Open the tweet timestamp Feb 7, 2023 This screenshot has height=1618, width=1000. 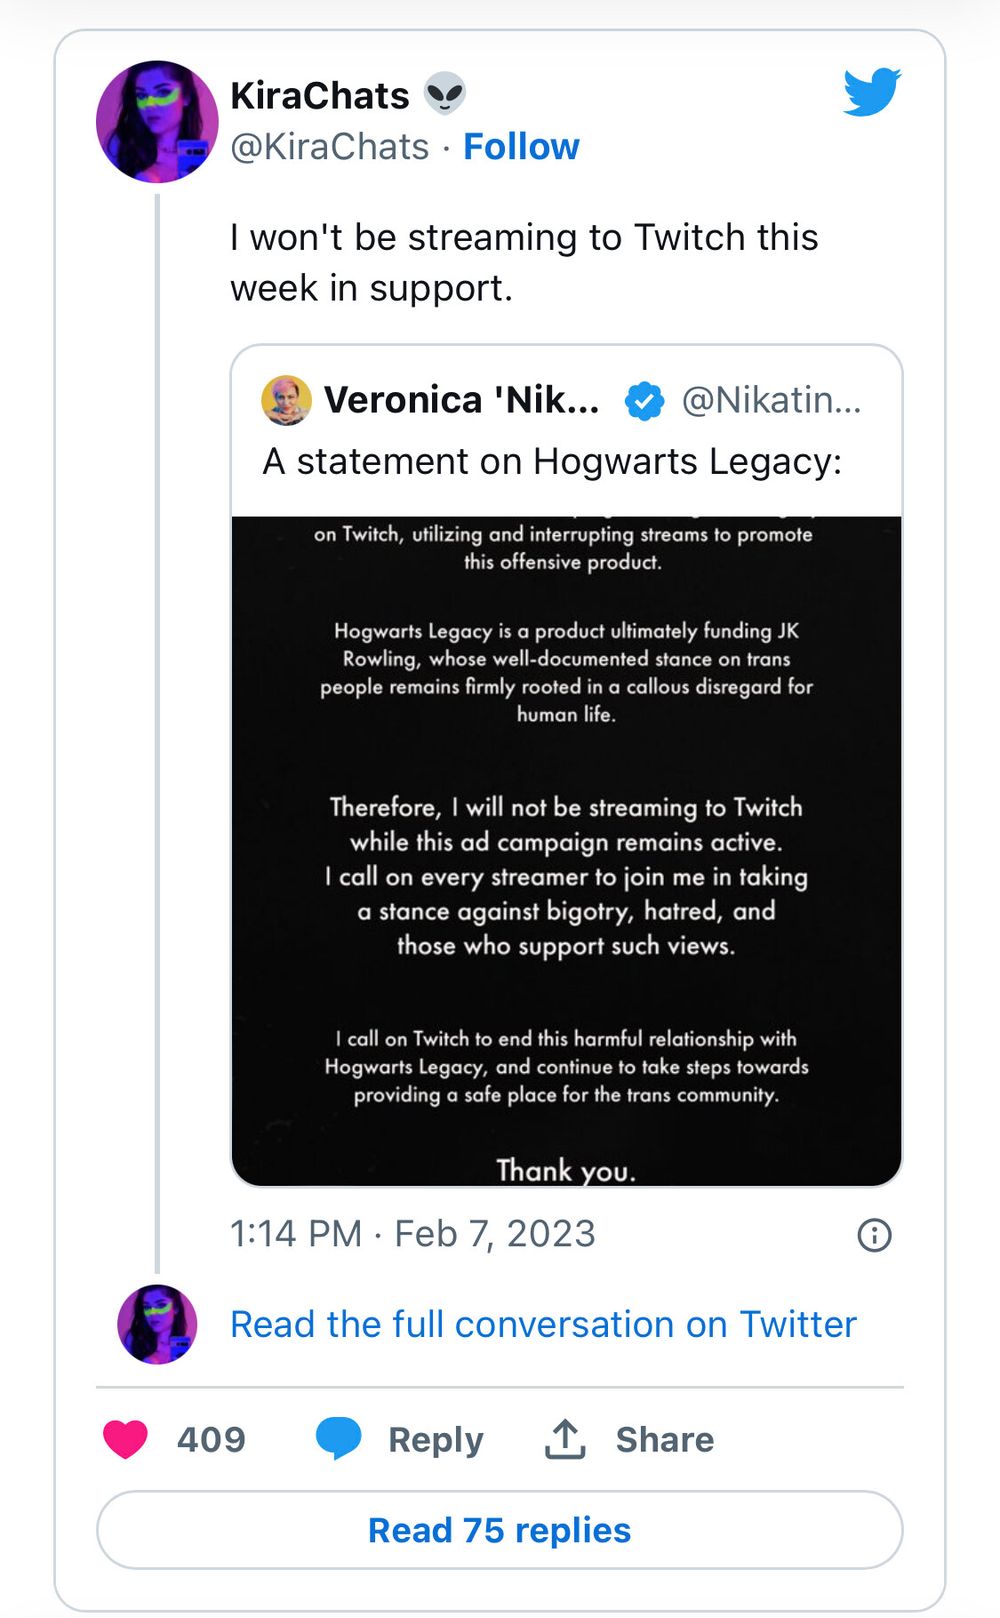[412, 1234]
